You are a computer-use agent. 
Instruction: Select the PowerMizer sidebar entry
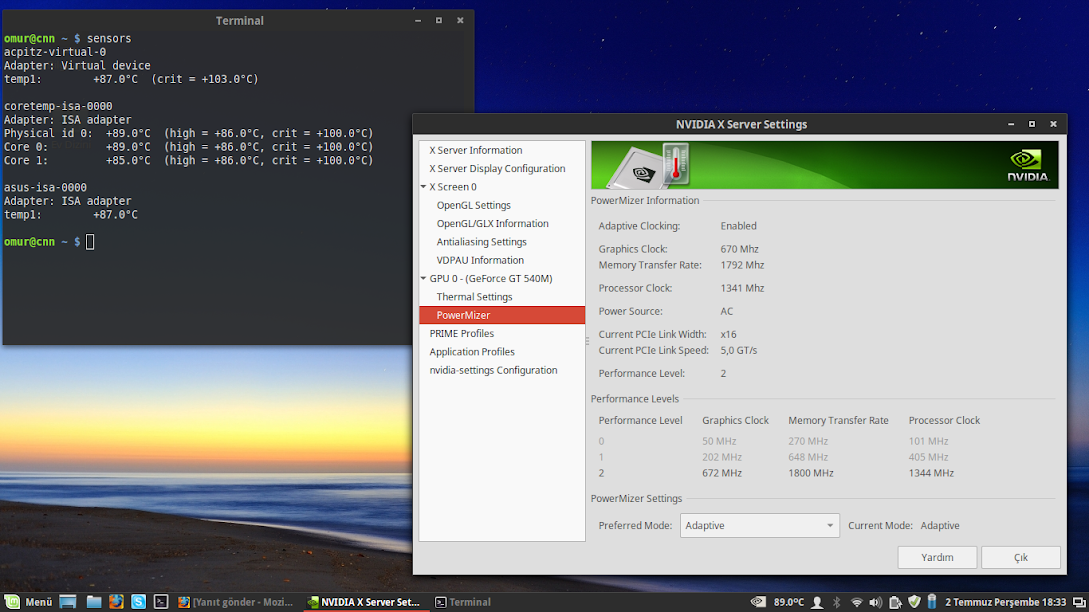[502, 315]
